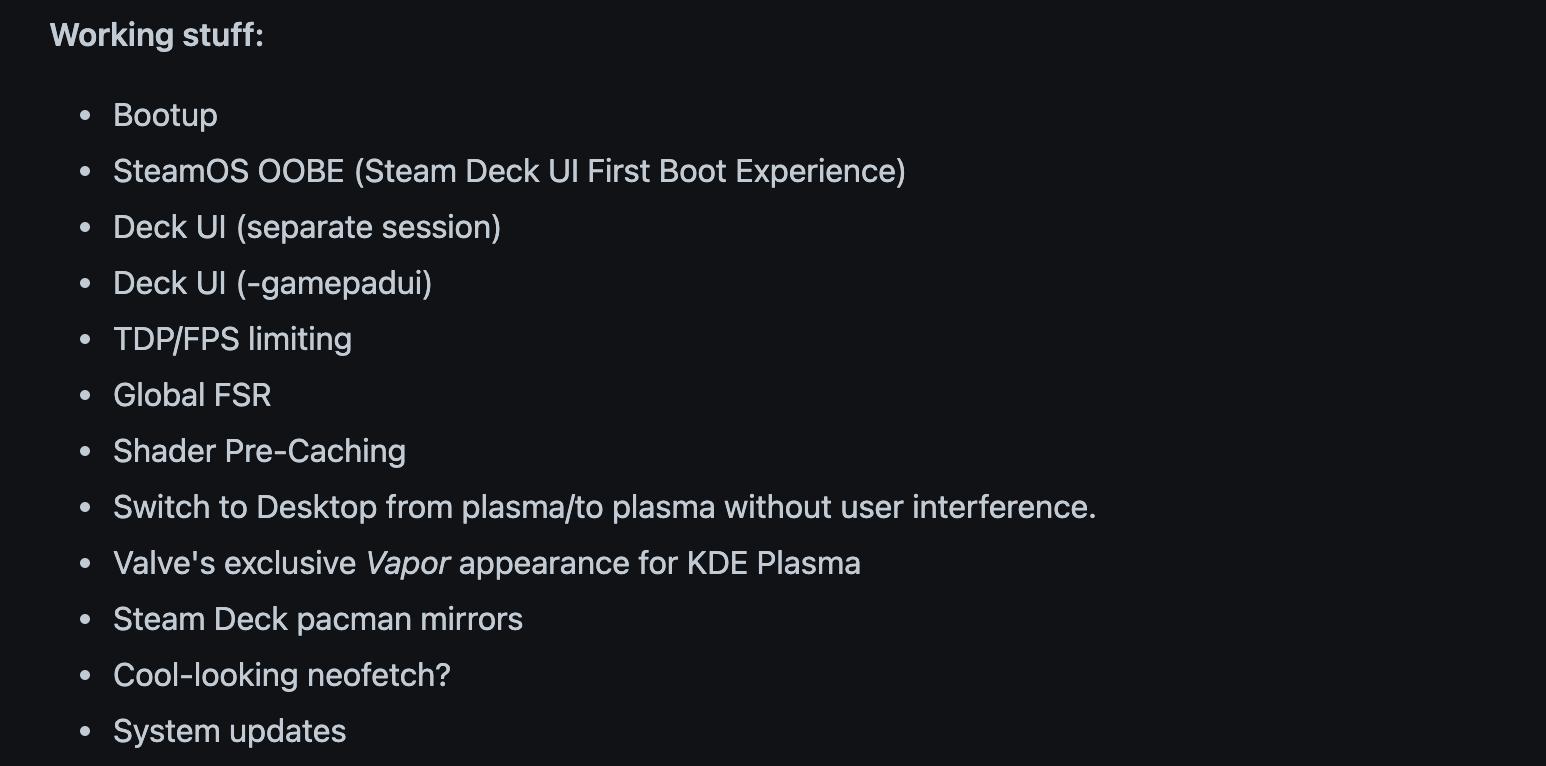1546x766 pixels.
Task: Click the italic word "Vapor"
Action: pyautogui.click(x=407, y=563)
